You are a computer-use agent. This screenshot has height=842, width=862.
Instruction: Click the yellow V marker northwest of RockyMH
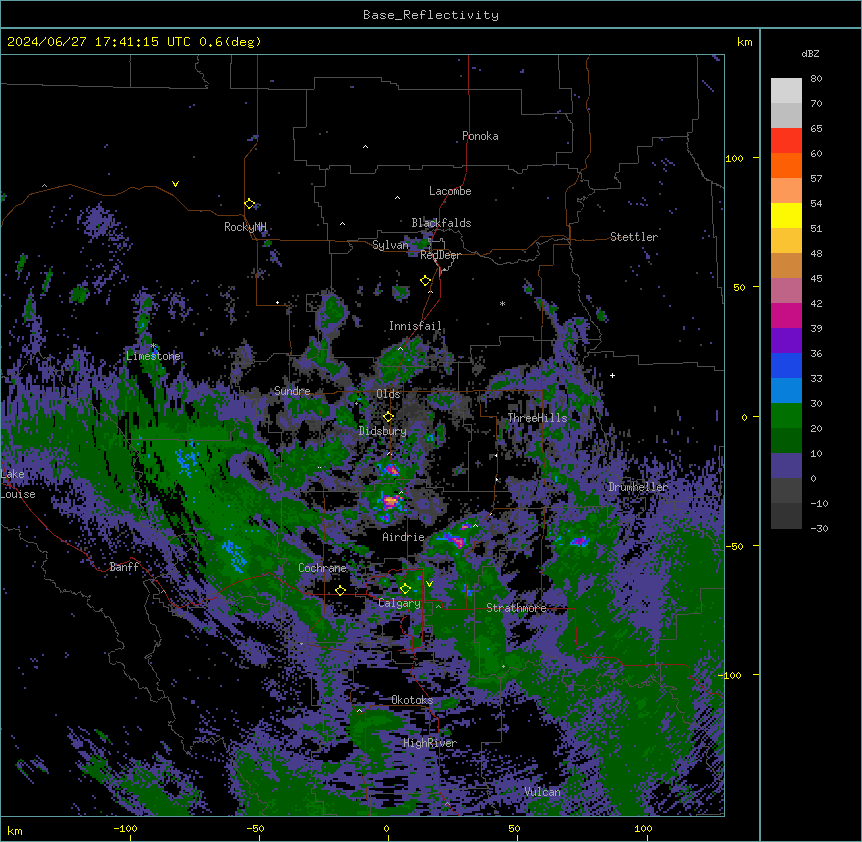coord(175,184)
